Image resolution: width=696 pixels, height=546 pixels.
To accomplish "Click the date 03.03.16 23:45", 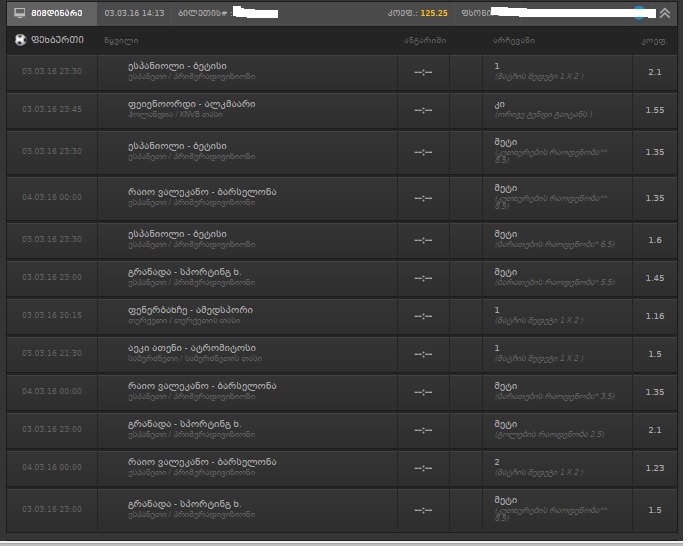I will [51, 109].
